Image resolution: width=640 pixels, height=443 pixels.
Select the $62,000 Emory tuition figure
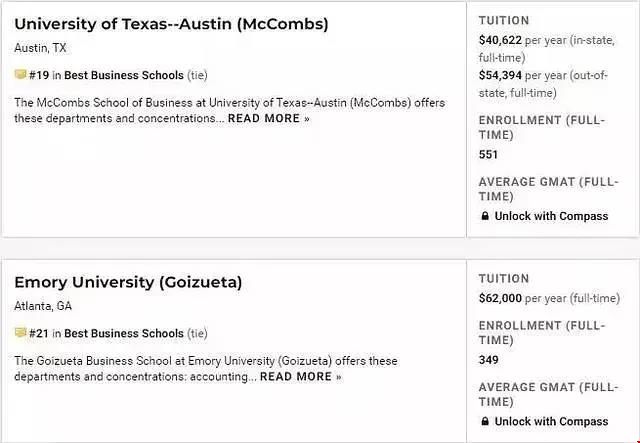pyautogui.click(x=500, y=298)
